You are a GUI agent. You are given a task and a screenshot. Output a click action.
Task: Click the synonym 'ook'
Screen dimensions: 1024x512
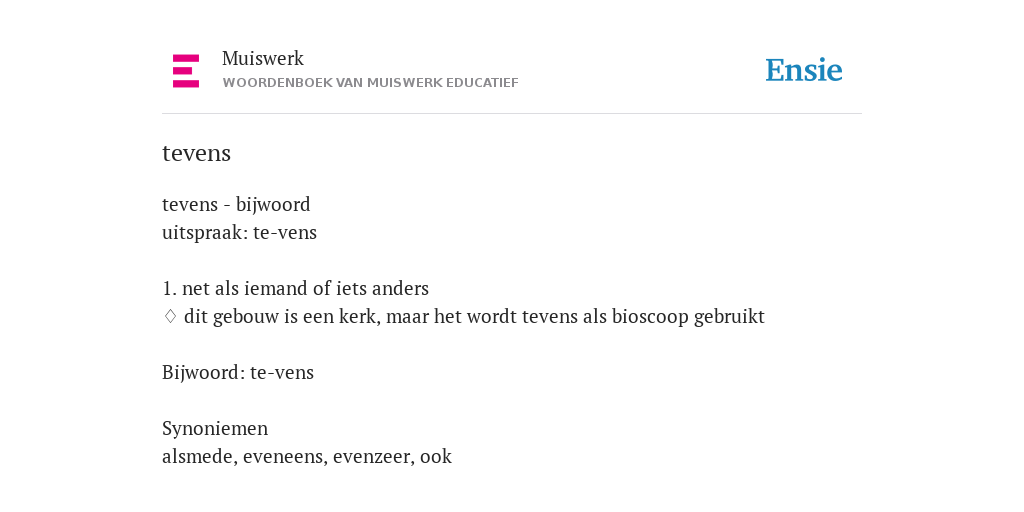click(x=436, y=456)
